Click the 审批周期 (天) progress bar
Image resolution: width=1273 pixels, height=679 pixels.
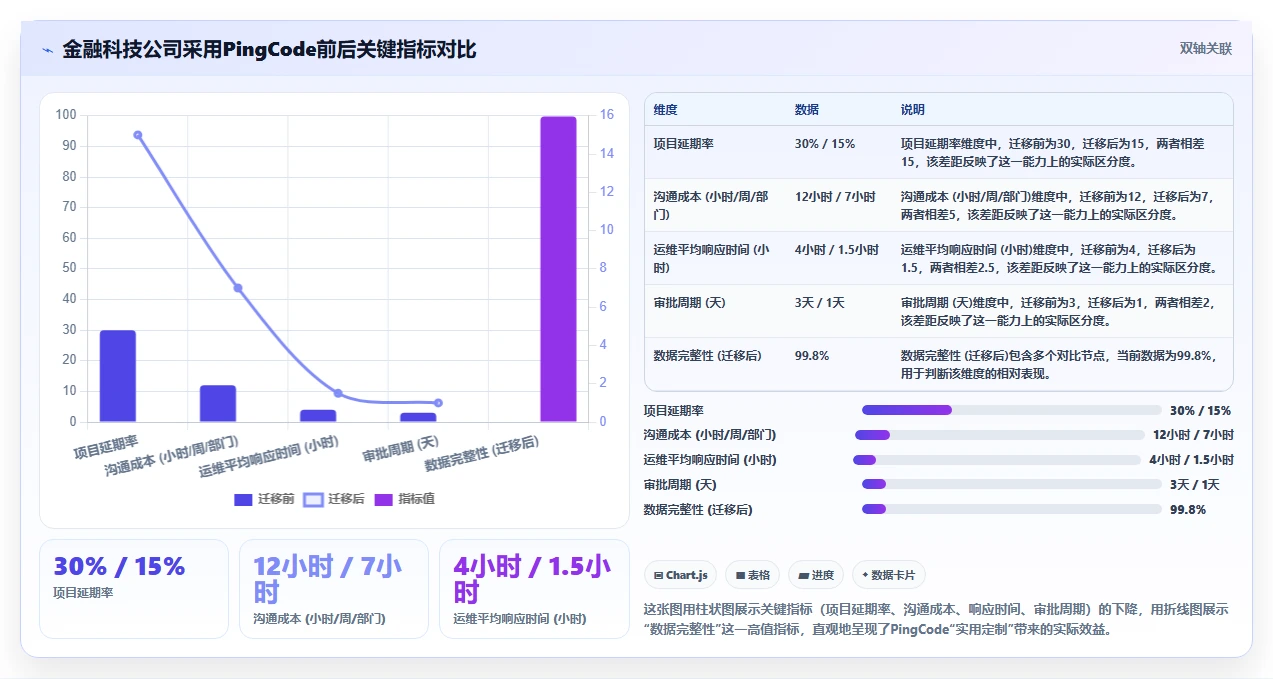tap(1012, 485)
